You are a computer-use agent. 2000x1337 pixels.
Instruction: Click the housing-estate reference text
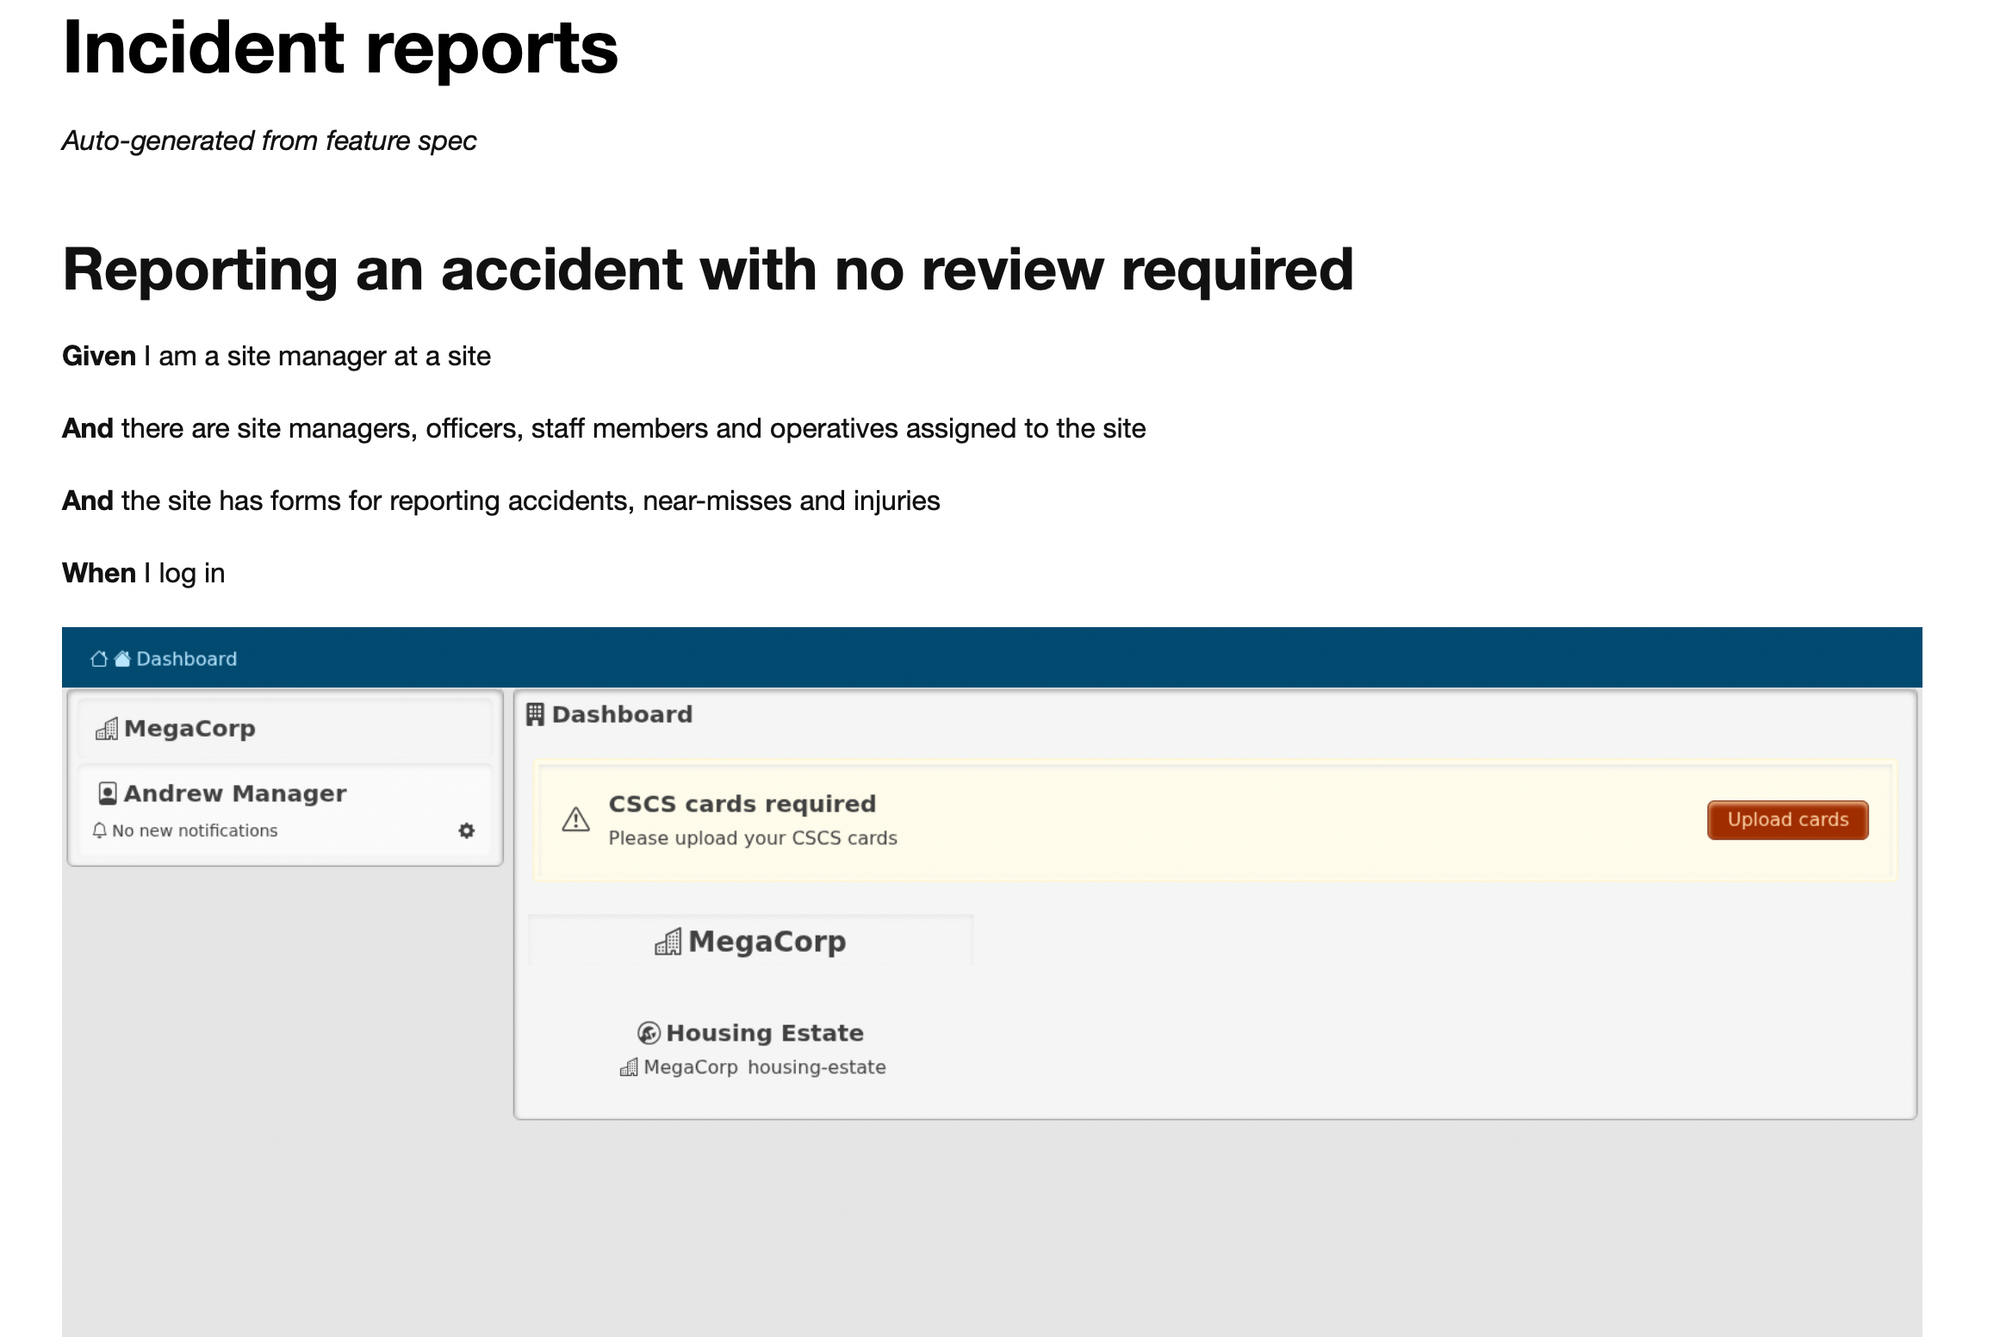[x=816, y=1067]
